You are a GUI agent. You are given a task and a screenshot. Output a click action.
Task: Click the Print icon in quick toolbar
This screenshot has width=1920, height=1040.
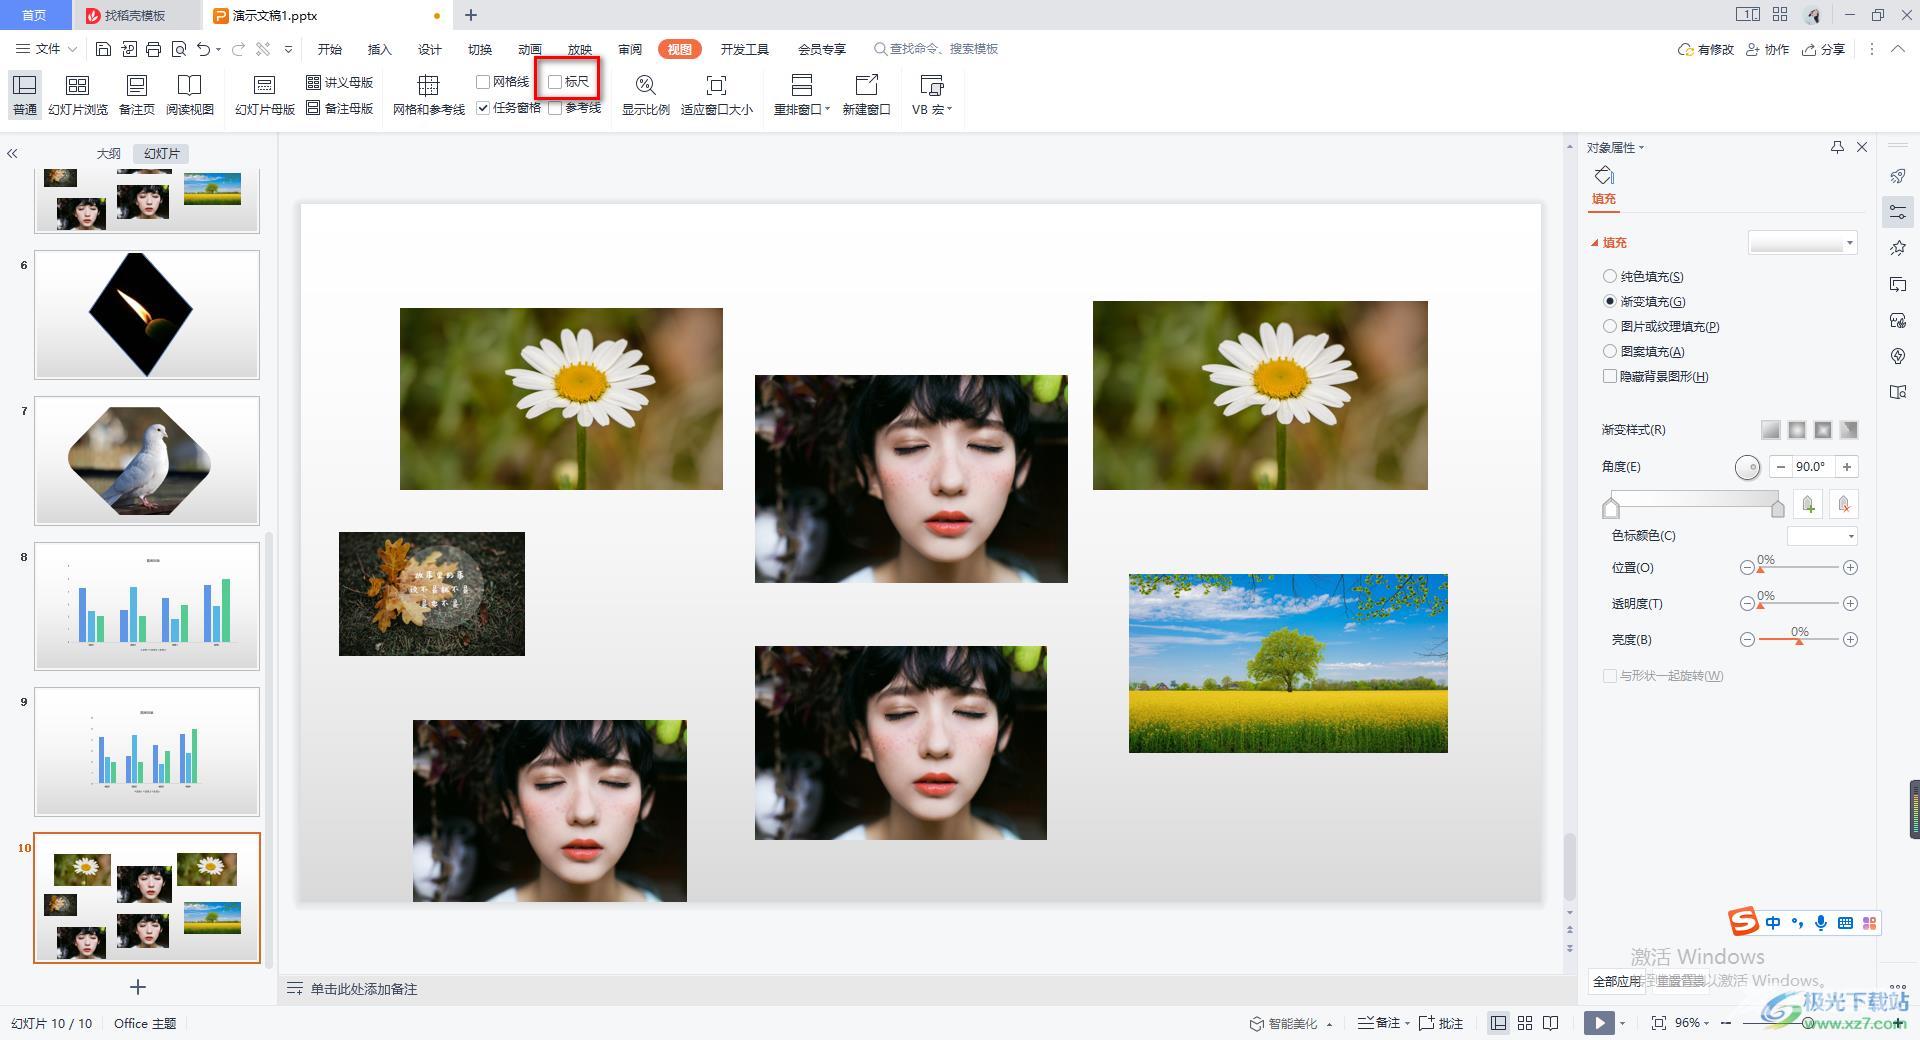click(x=153, y=49)
